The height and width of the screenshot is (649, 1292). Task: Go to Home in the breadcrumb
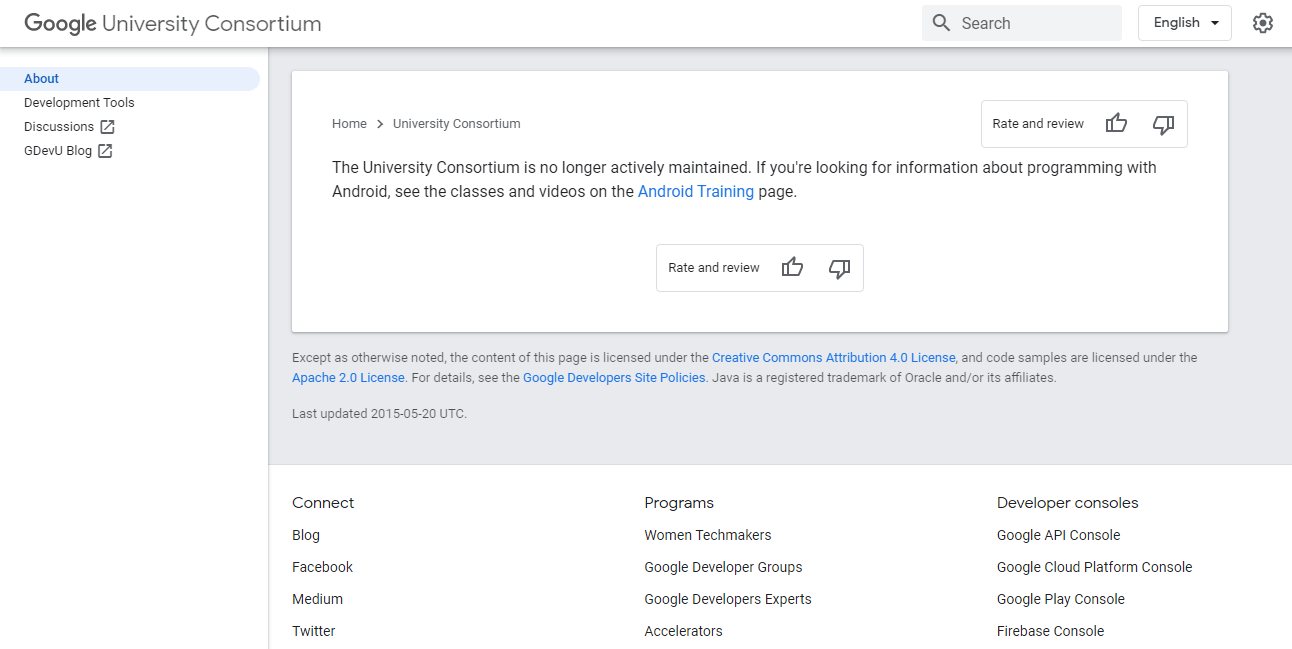[x=349, y=124]
